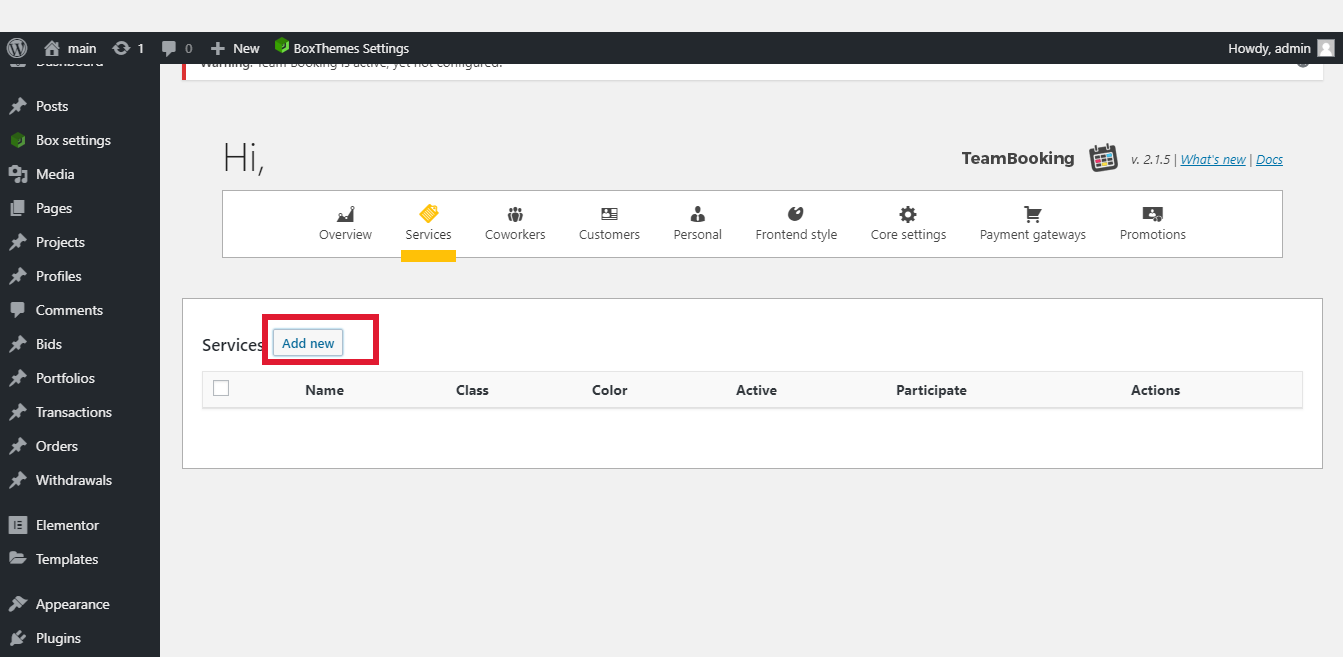Image resolution: width=1343 pixels, height=657 pixels.
Task: Open the What's new link
Action: point(1213,159)
